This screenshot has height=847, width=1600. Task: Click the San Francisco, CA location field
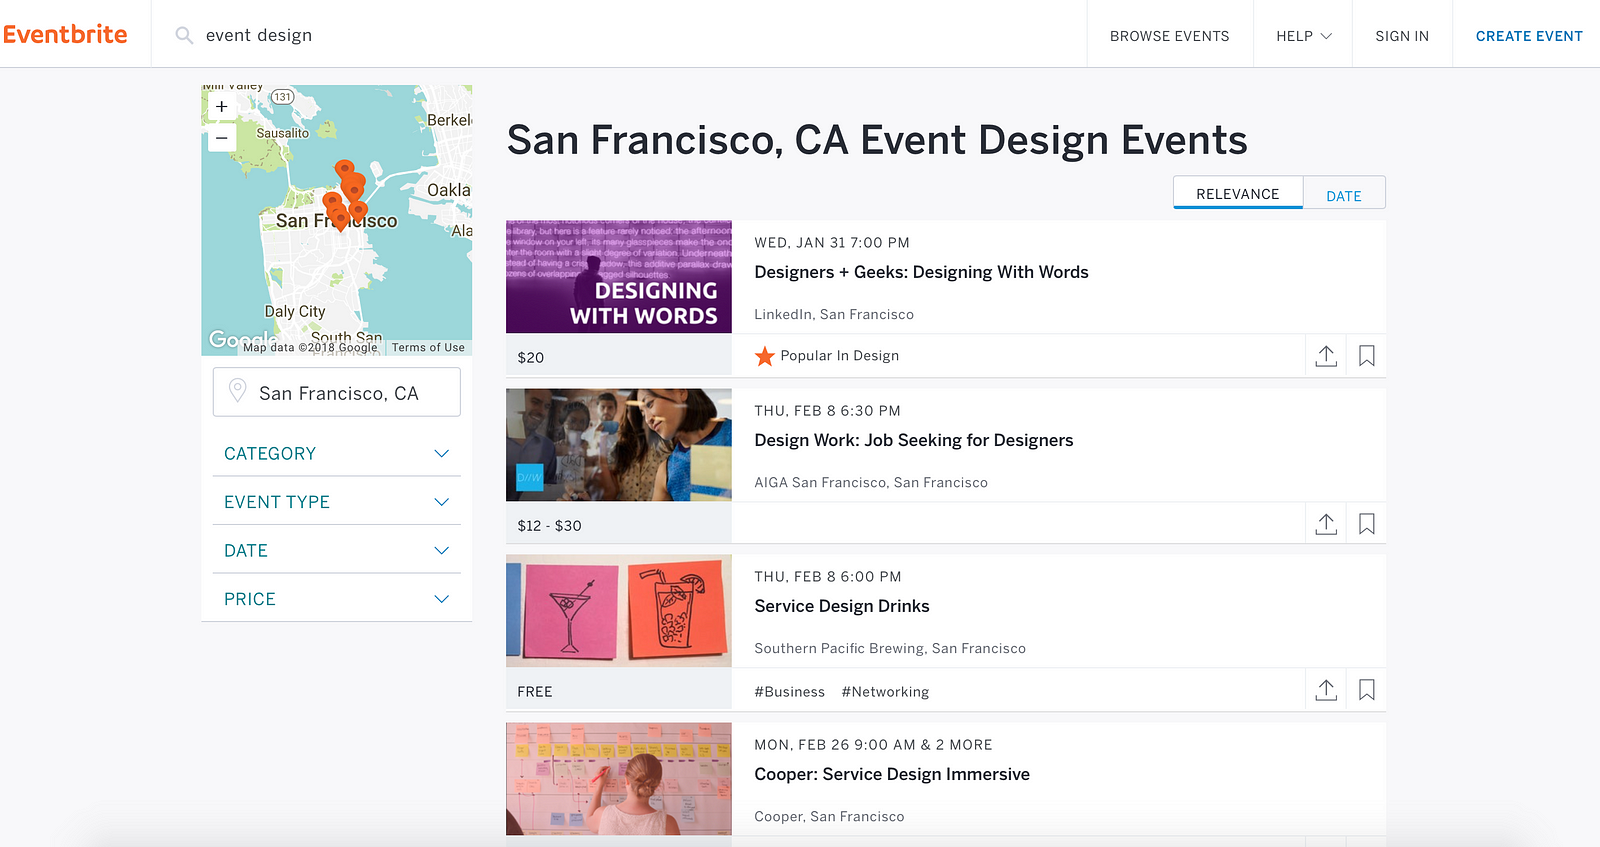(336, 392)
